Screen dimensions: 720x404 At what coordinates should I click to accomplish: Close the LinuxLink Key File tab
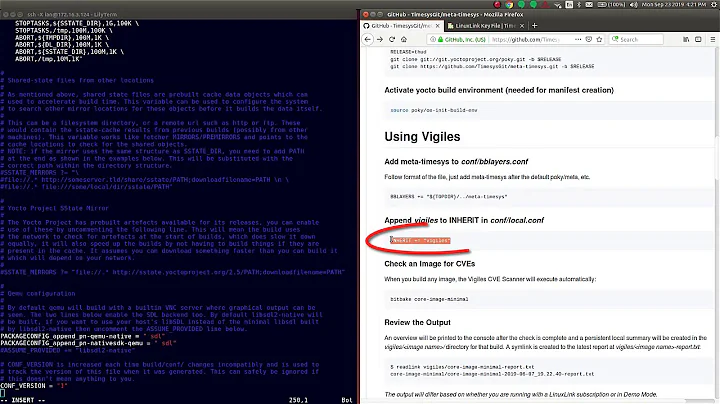coord(522,26)
